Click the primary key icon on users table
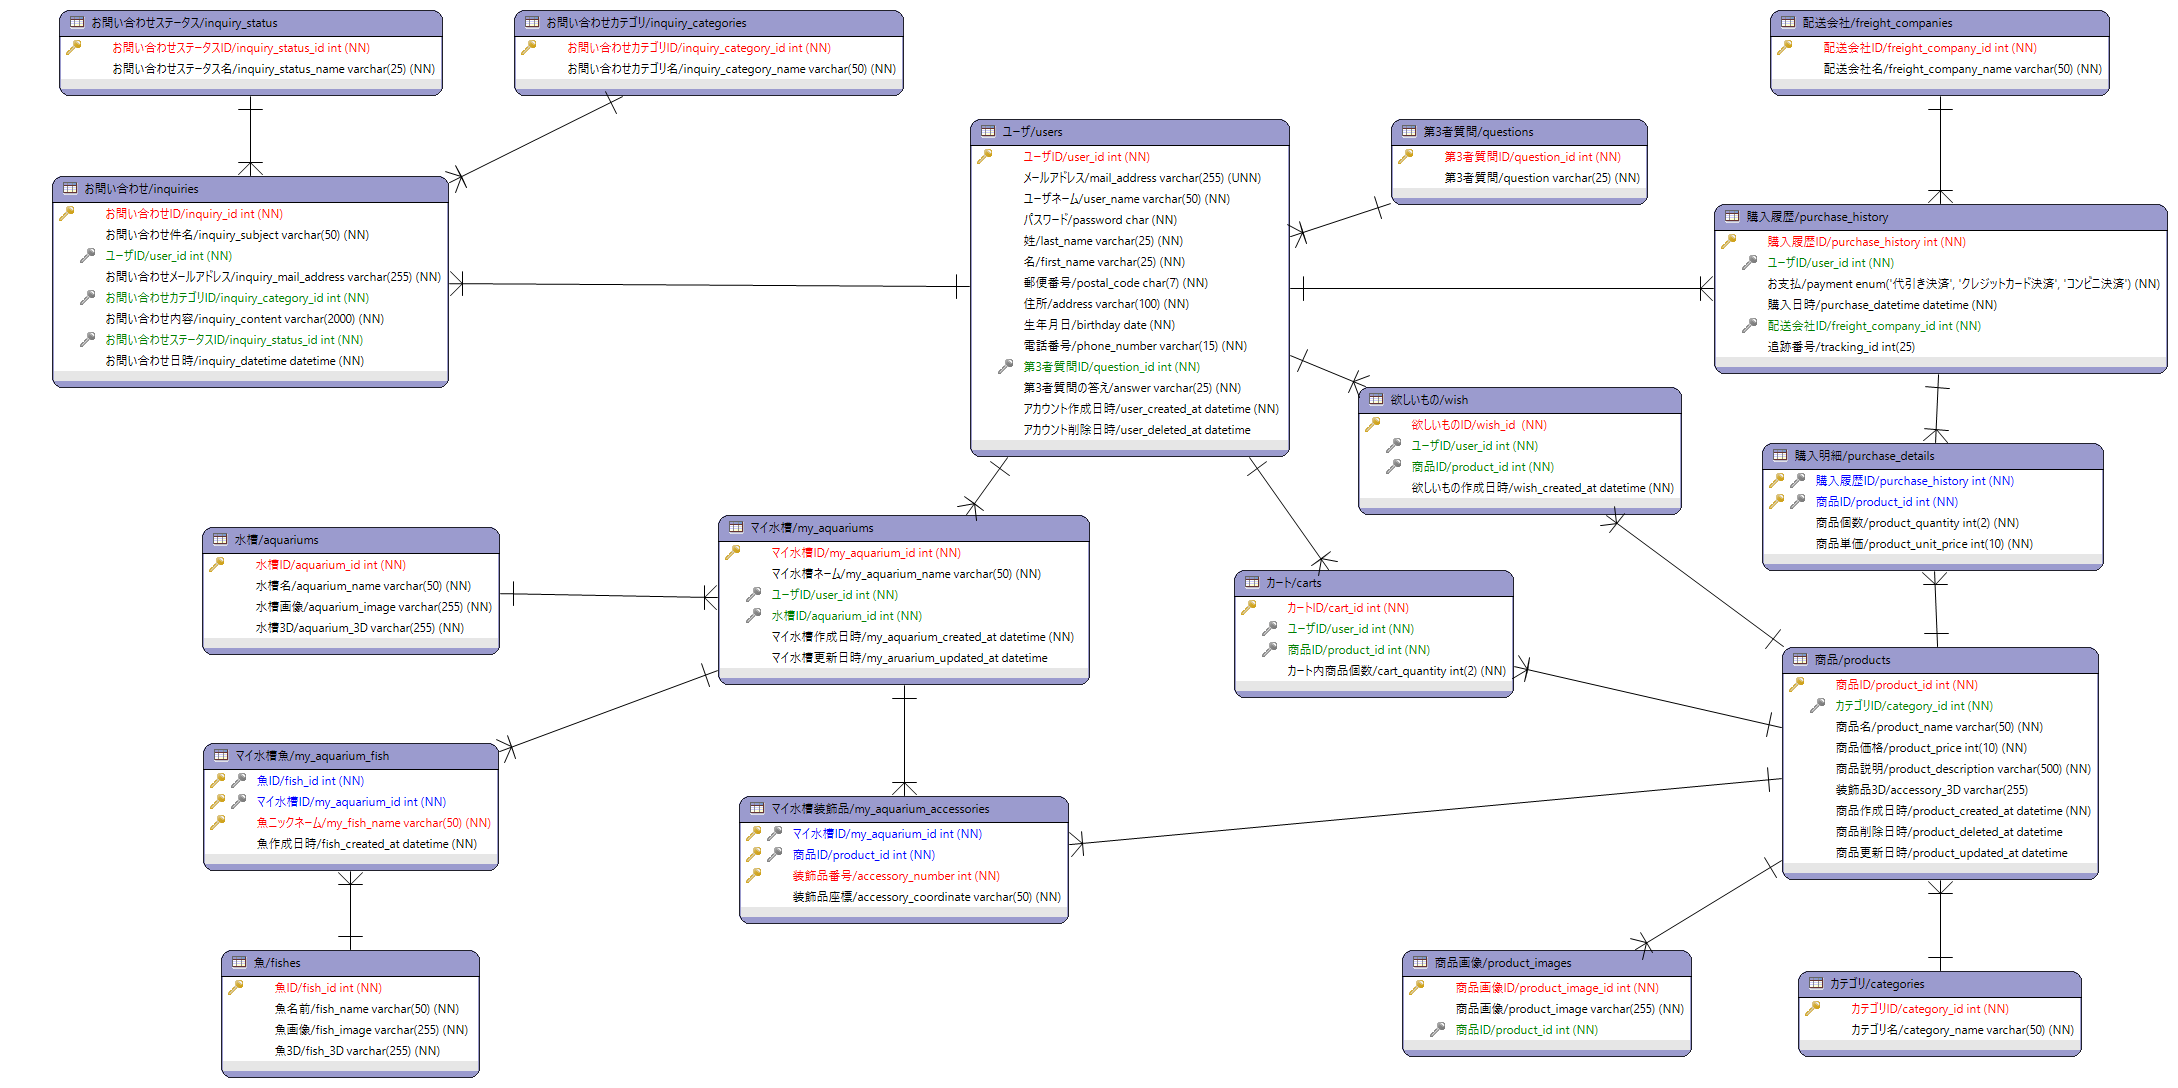This screenshot has height=1088, width=2178. click(x=985, y=157)
